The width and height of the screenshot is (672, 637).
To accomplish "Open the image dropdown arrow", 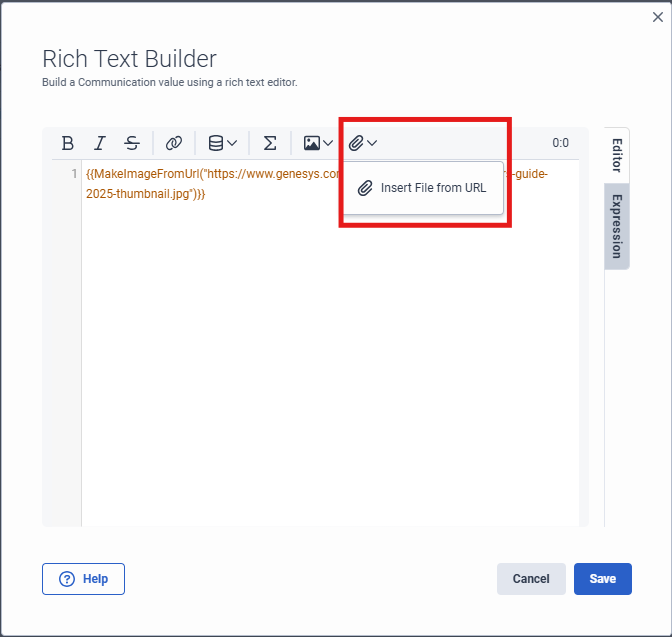I will pos(328,143).
